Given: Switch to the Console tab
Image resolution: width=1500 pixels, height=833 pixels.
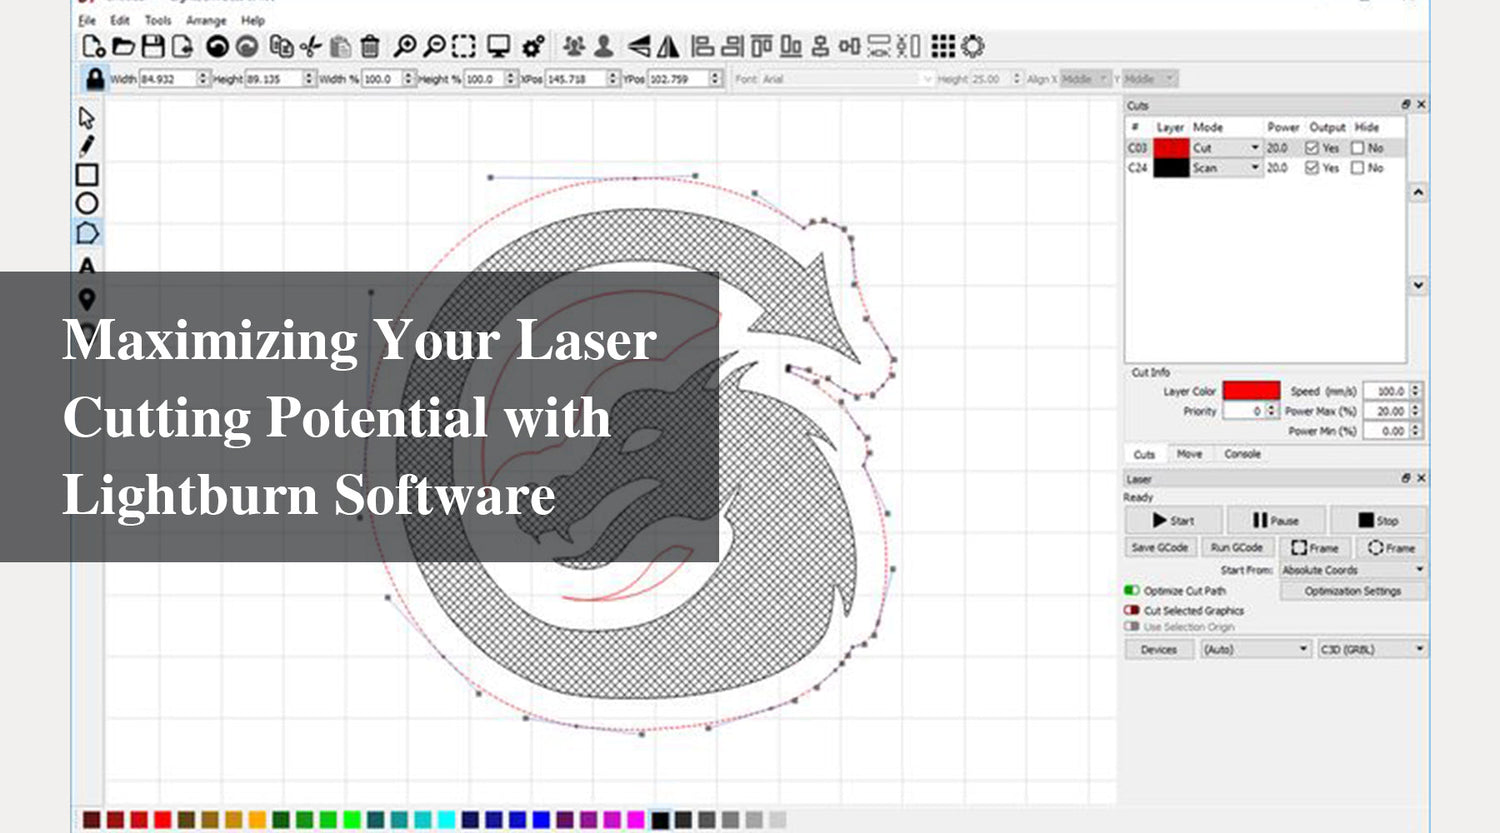Looking at the screenshot, I should coord(1241,453).
